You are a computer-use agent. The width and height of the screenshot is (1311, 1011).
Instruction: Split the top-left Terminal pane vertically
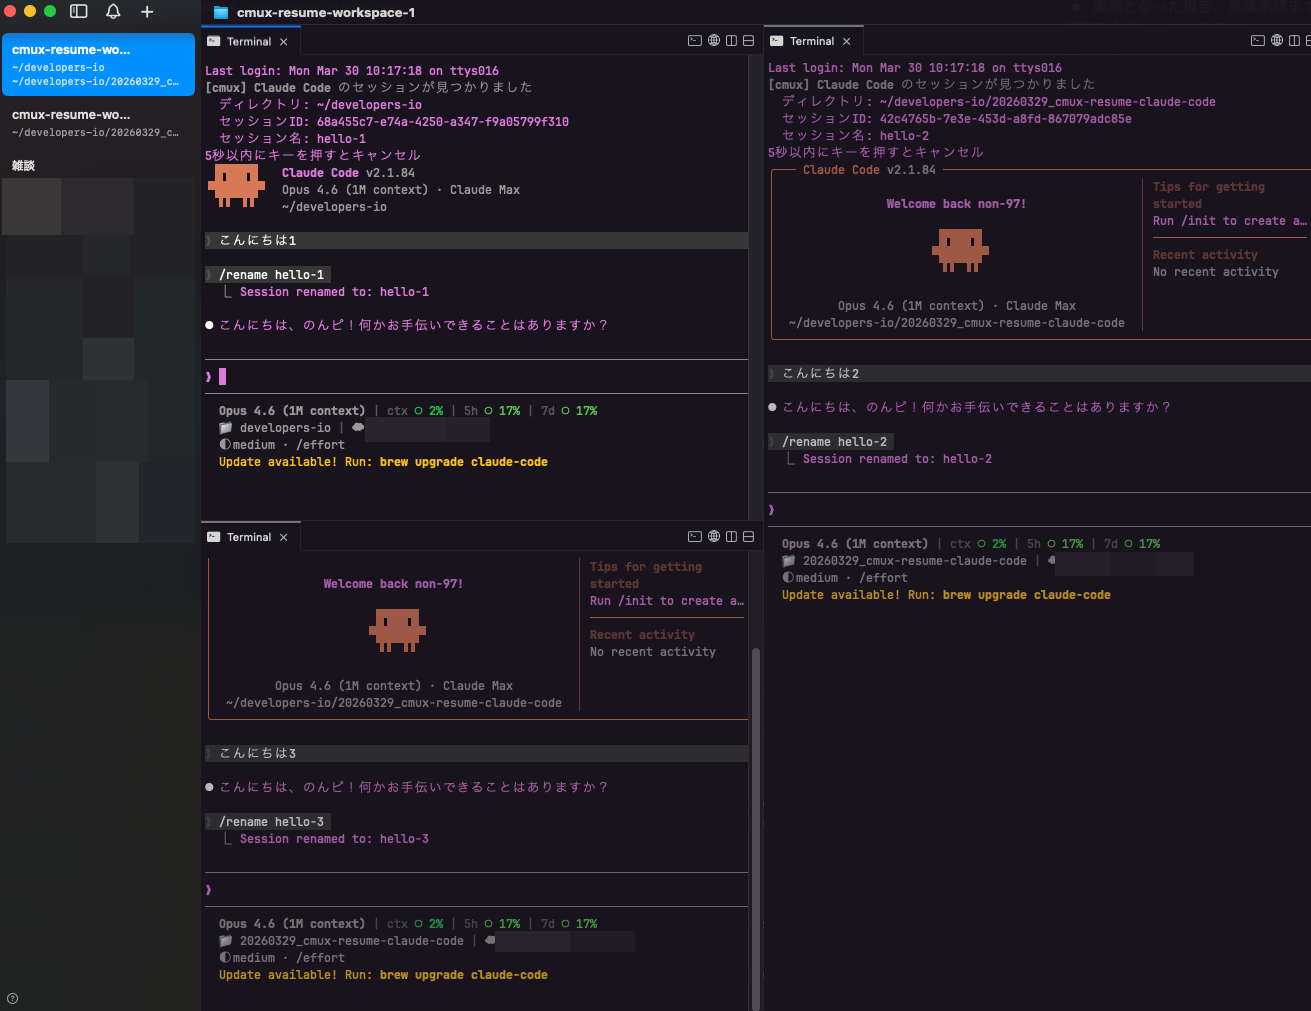point(731,40)
